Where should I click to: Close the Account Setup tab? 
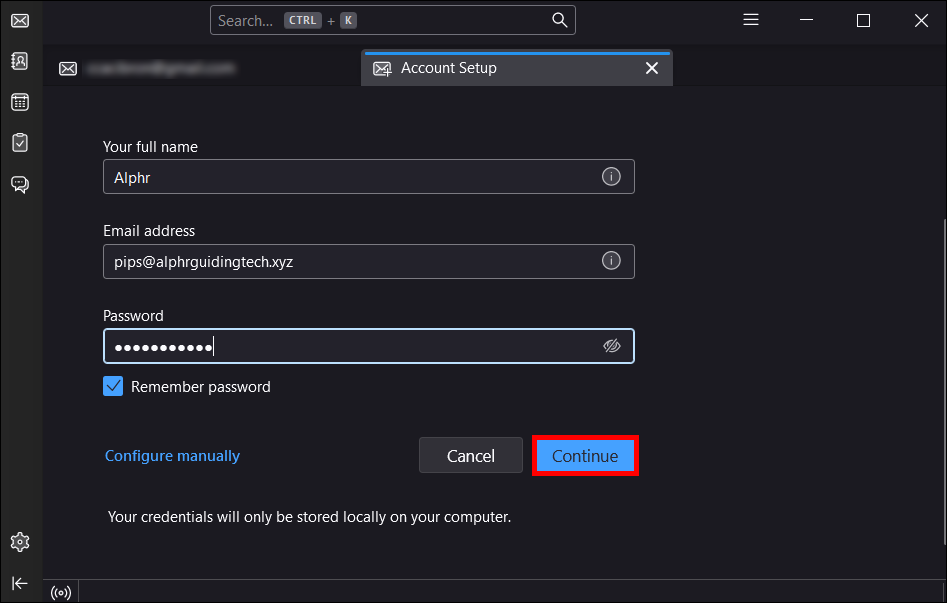point(652,68)
